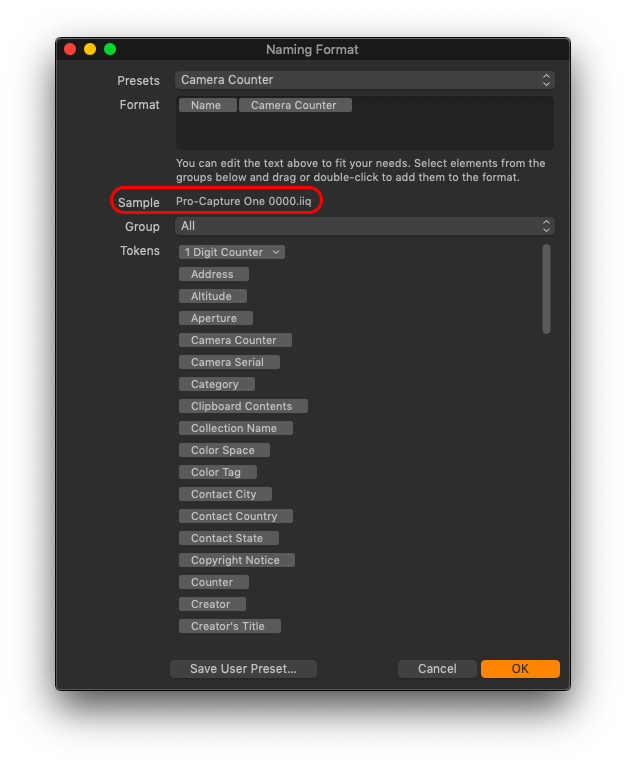Pick the Altitude token
The width and height of the screenshot is (626, 764).
point(212,296)
